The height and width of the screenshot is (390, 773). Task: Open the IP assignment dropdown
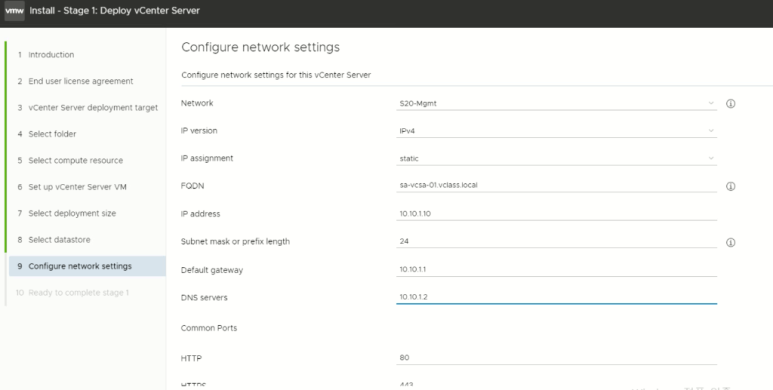tap(556, 158)
